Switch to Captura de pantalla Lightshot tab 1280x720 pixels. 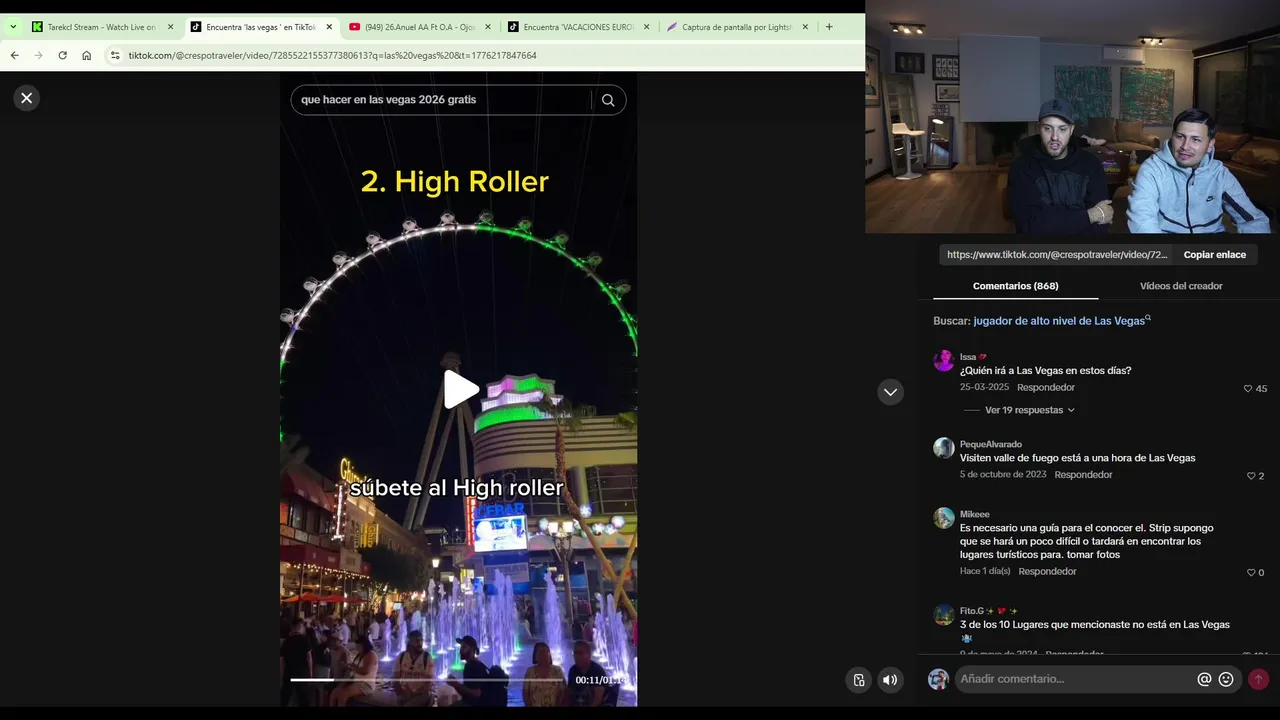pyautogui.click(x=737, y=27)
